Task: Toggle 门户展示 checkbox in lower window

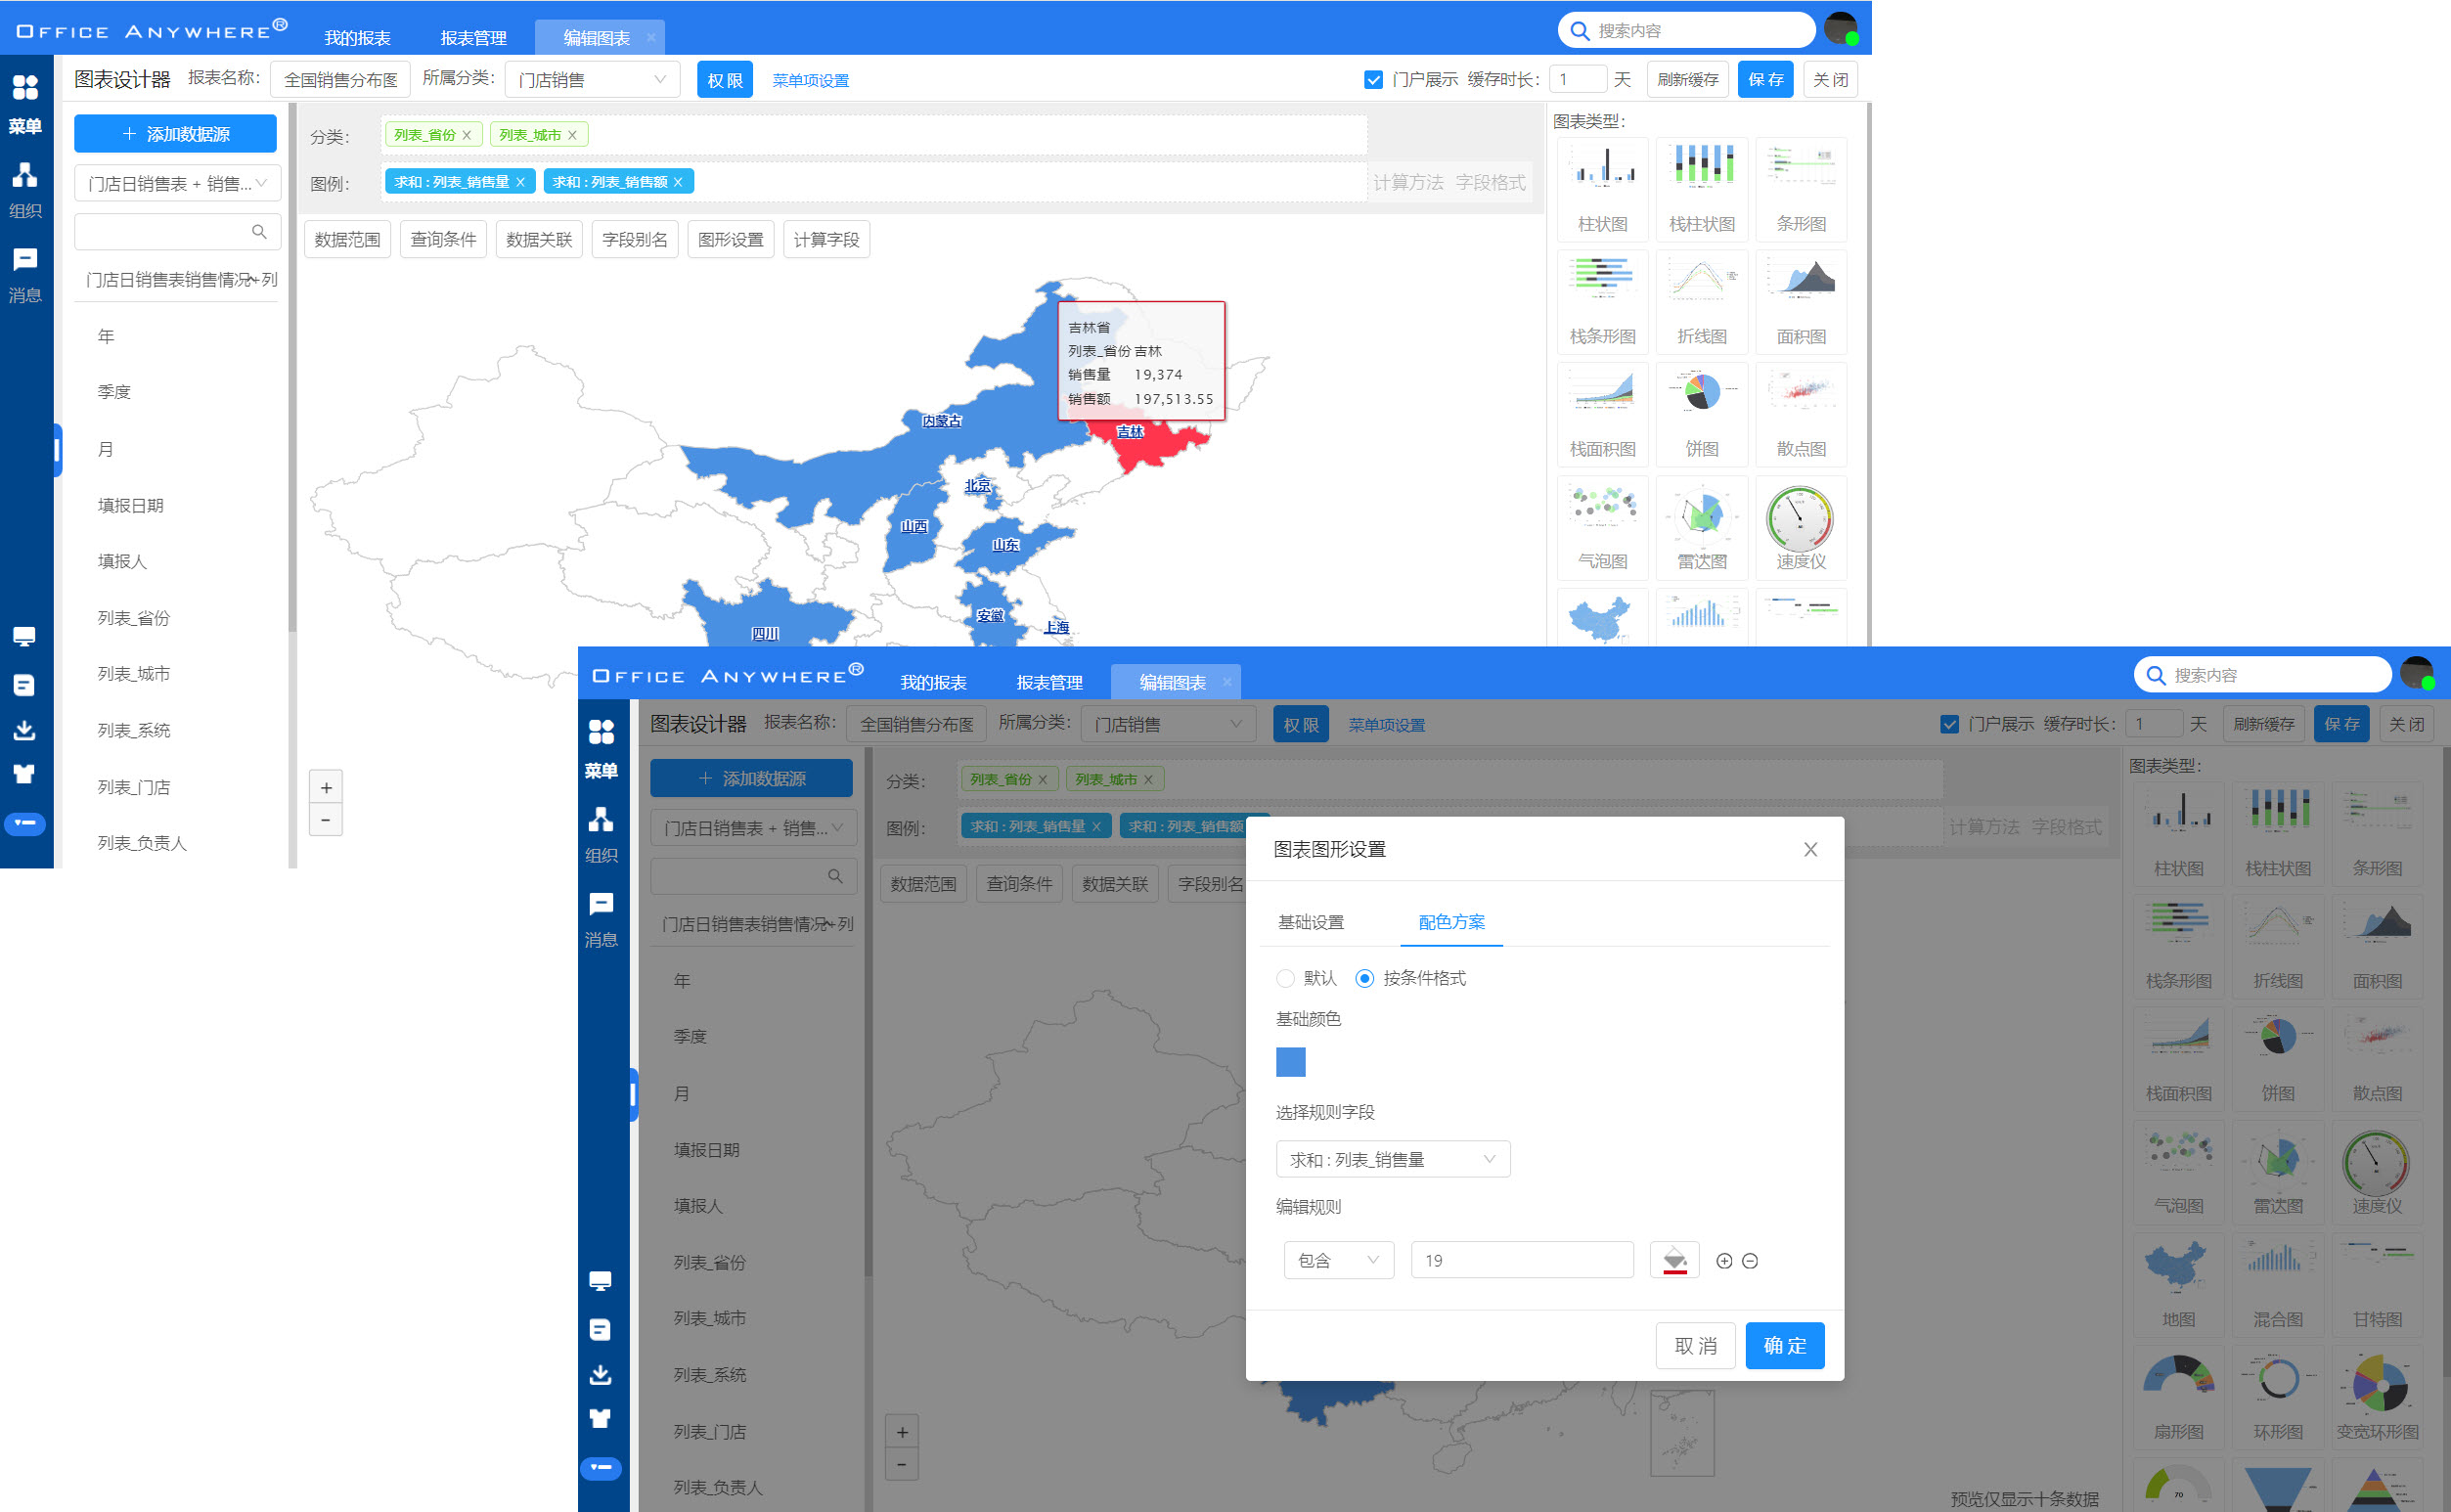Action: point(1949,724)
